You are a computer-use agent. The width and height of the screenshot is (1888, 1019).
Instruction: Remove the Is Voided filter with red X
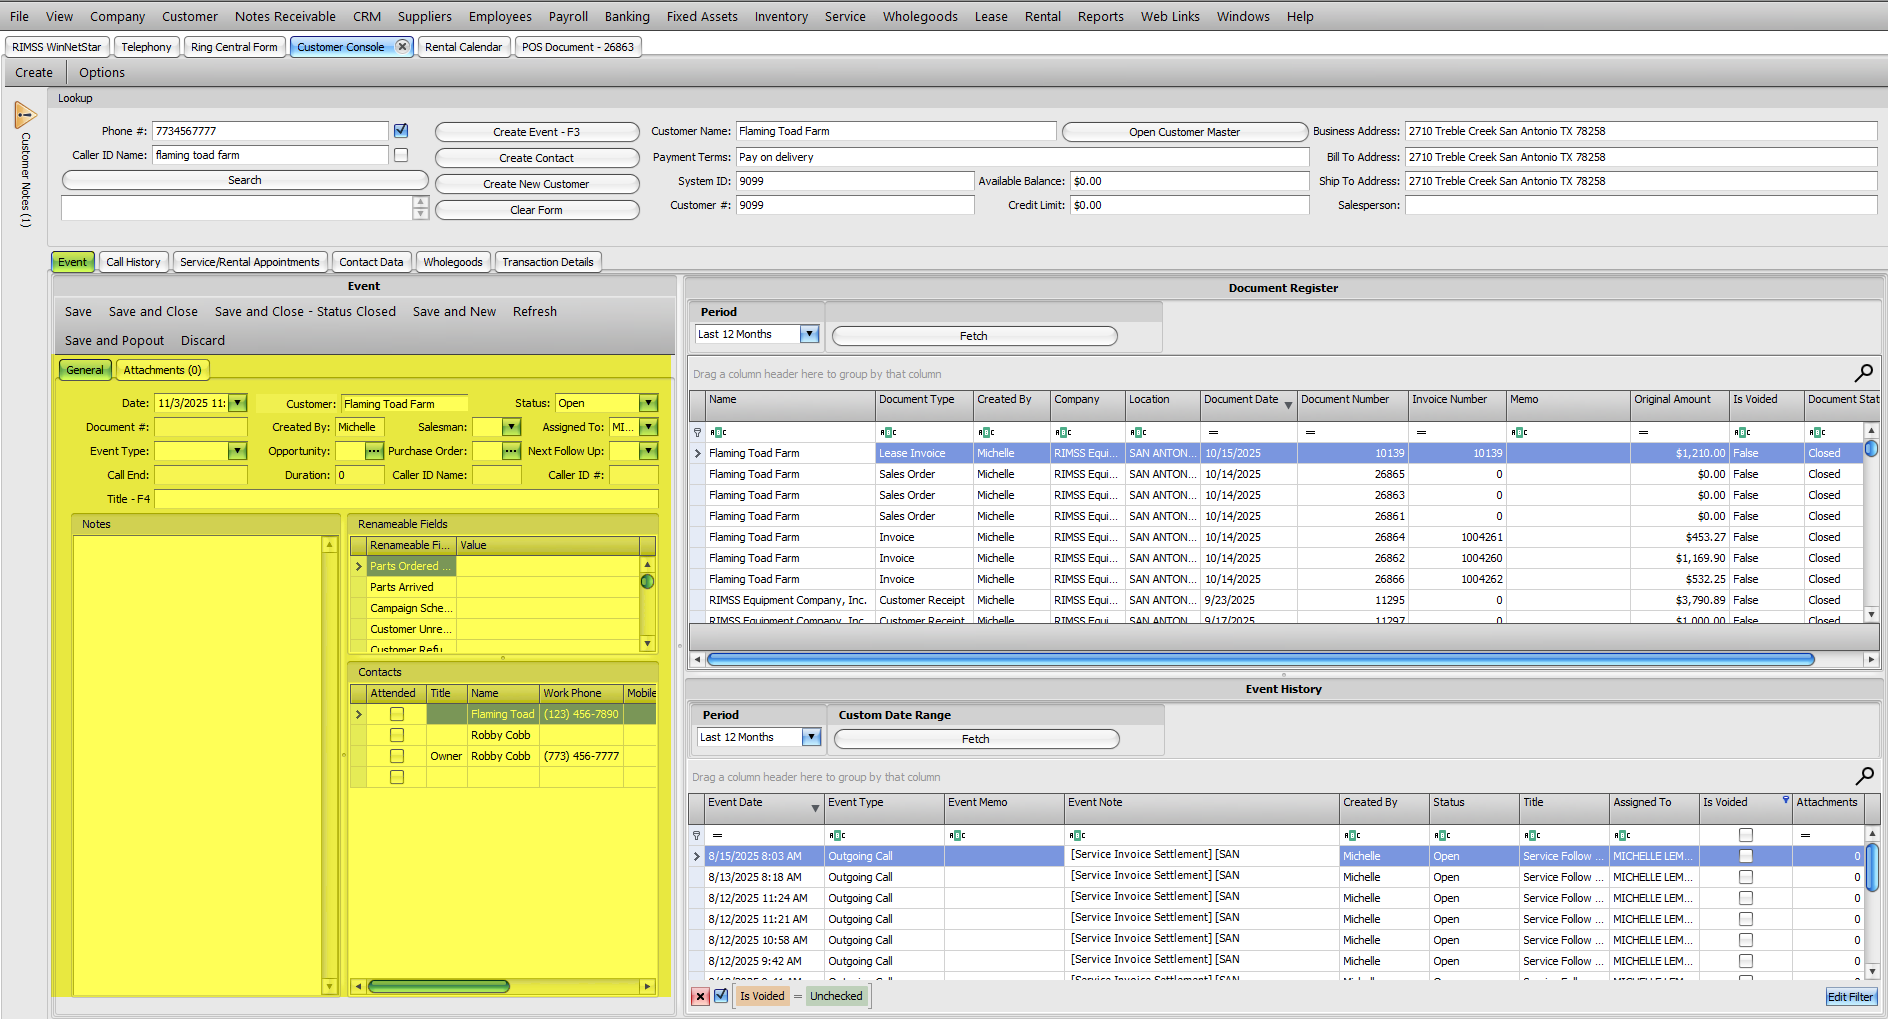pos(700,996)
